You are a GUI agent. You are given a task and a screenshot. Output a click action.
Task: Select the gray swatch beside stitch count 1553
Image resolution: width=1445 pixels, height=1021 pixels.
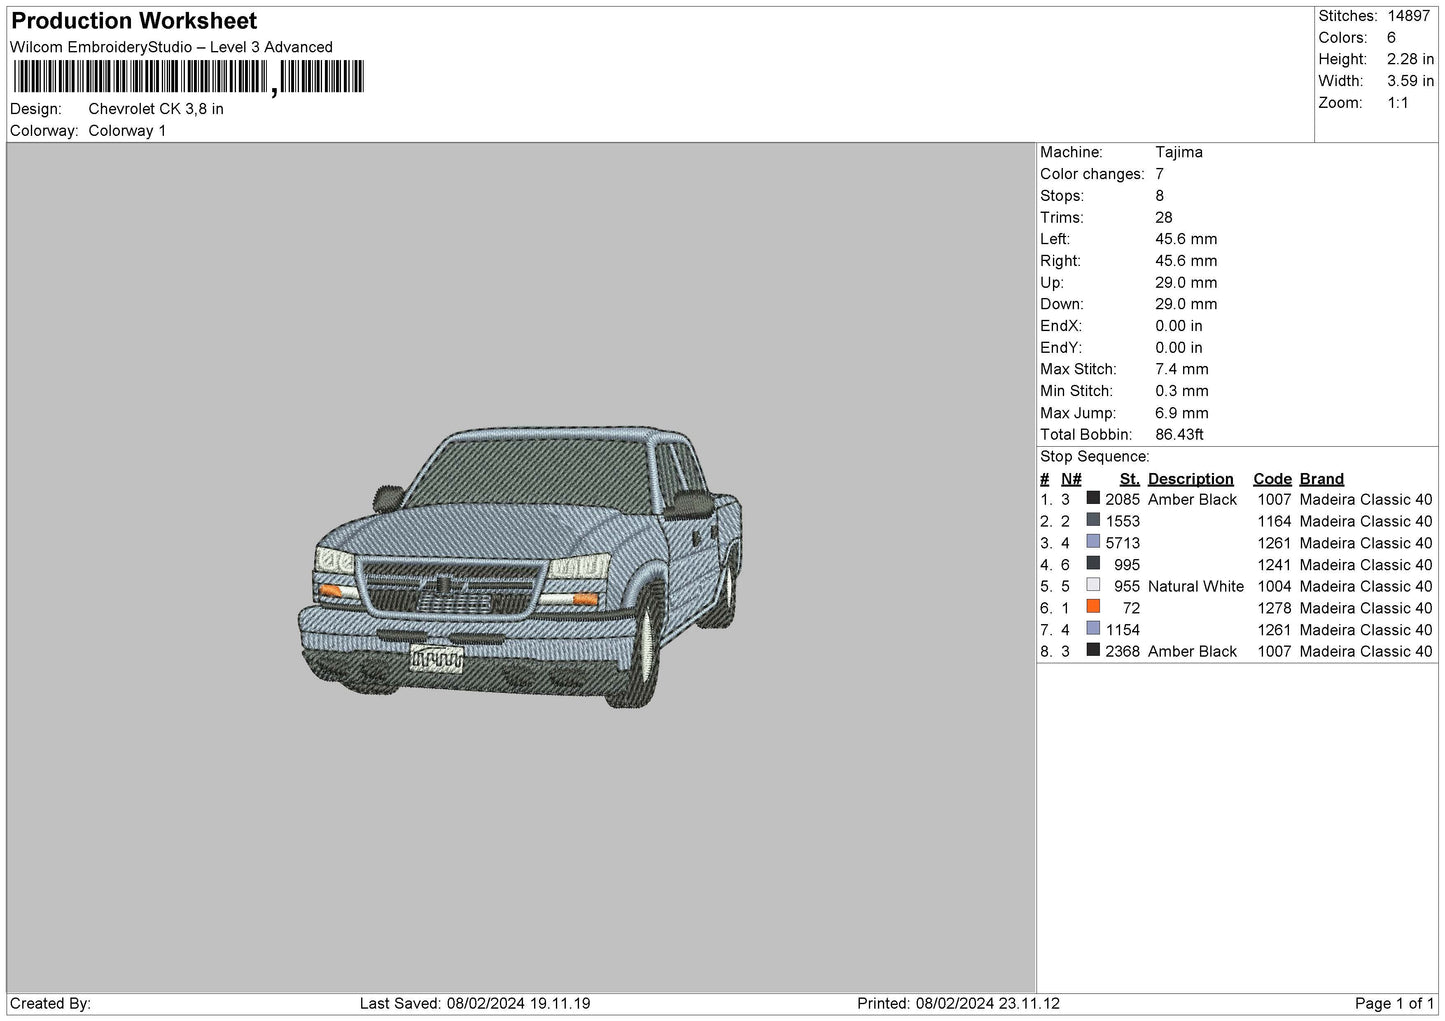point(1093,520)
